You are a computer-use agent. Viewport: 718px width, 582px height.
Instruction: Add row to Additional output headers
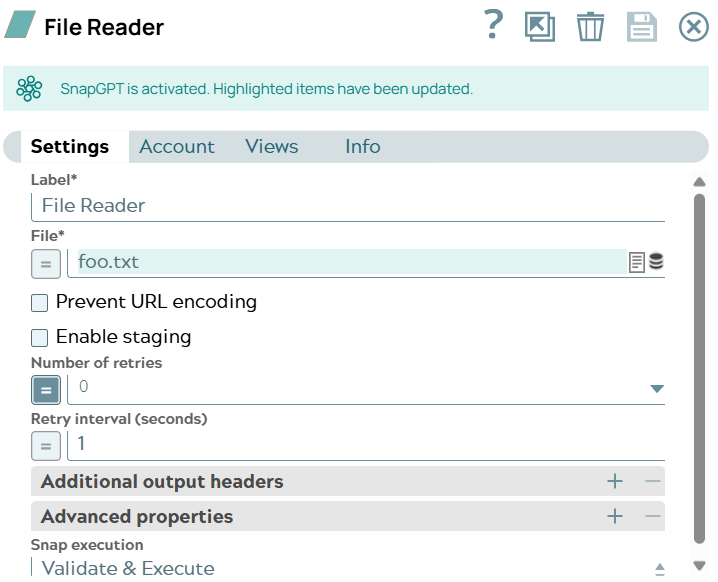pyautogui.click(x=615, y=482)
